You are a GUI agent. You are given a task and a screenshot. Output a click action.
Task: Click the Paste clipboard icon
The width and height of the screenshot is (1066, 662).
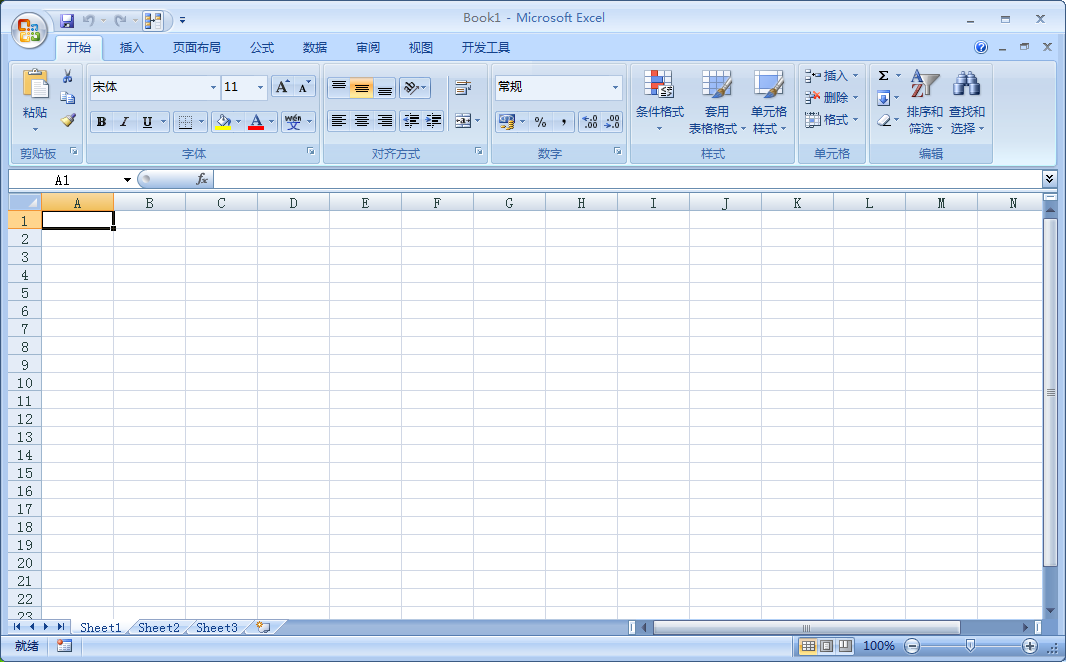(x=35, y=85)
